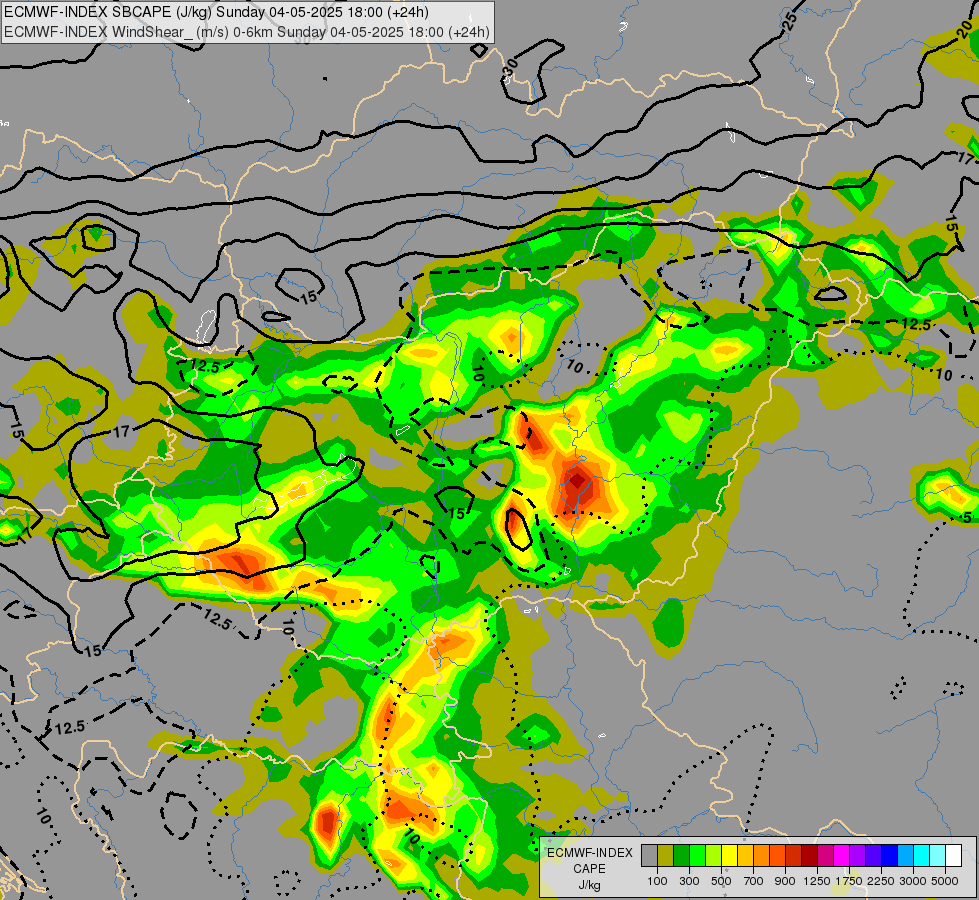The width and height of the screenshot is (979, 900).
Task: Click the 5 dotted contour label
Action: [967, 517]
